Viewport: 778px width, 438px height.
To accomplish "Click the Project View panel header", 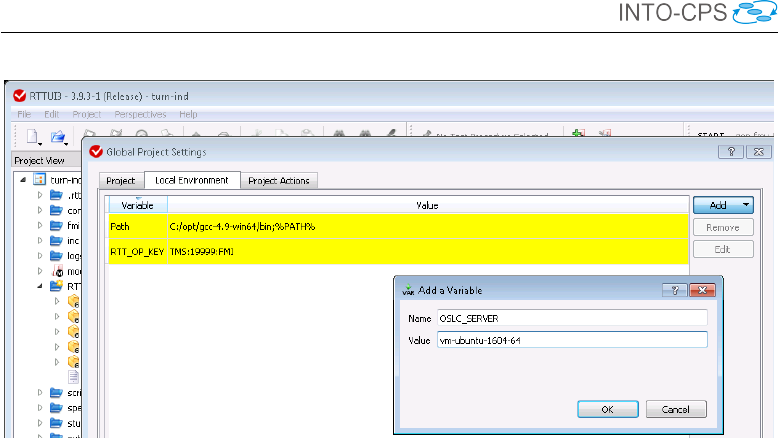I will 46,160.
